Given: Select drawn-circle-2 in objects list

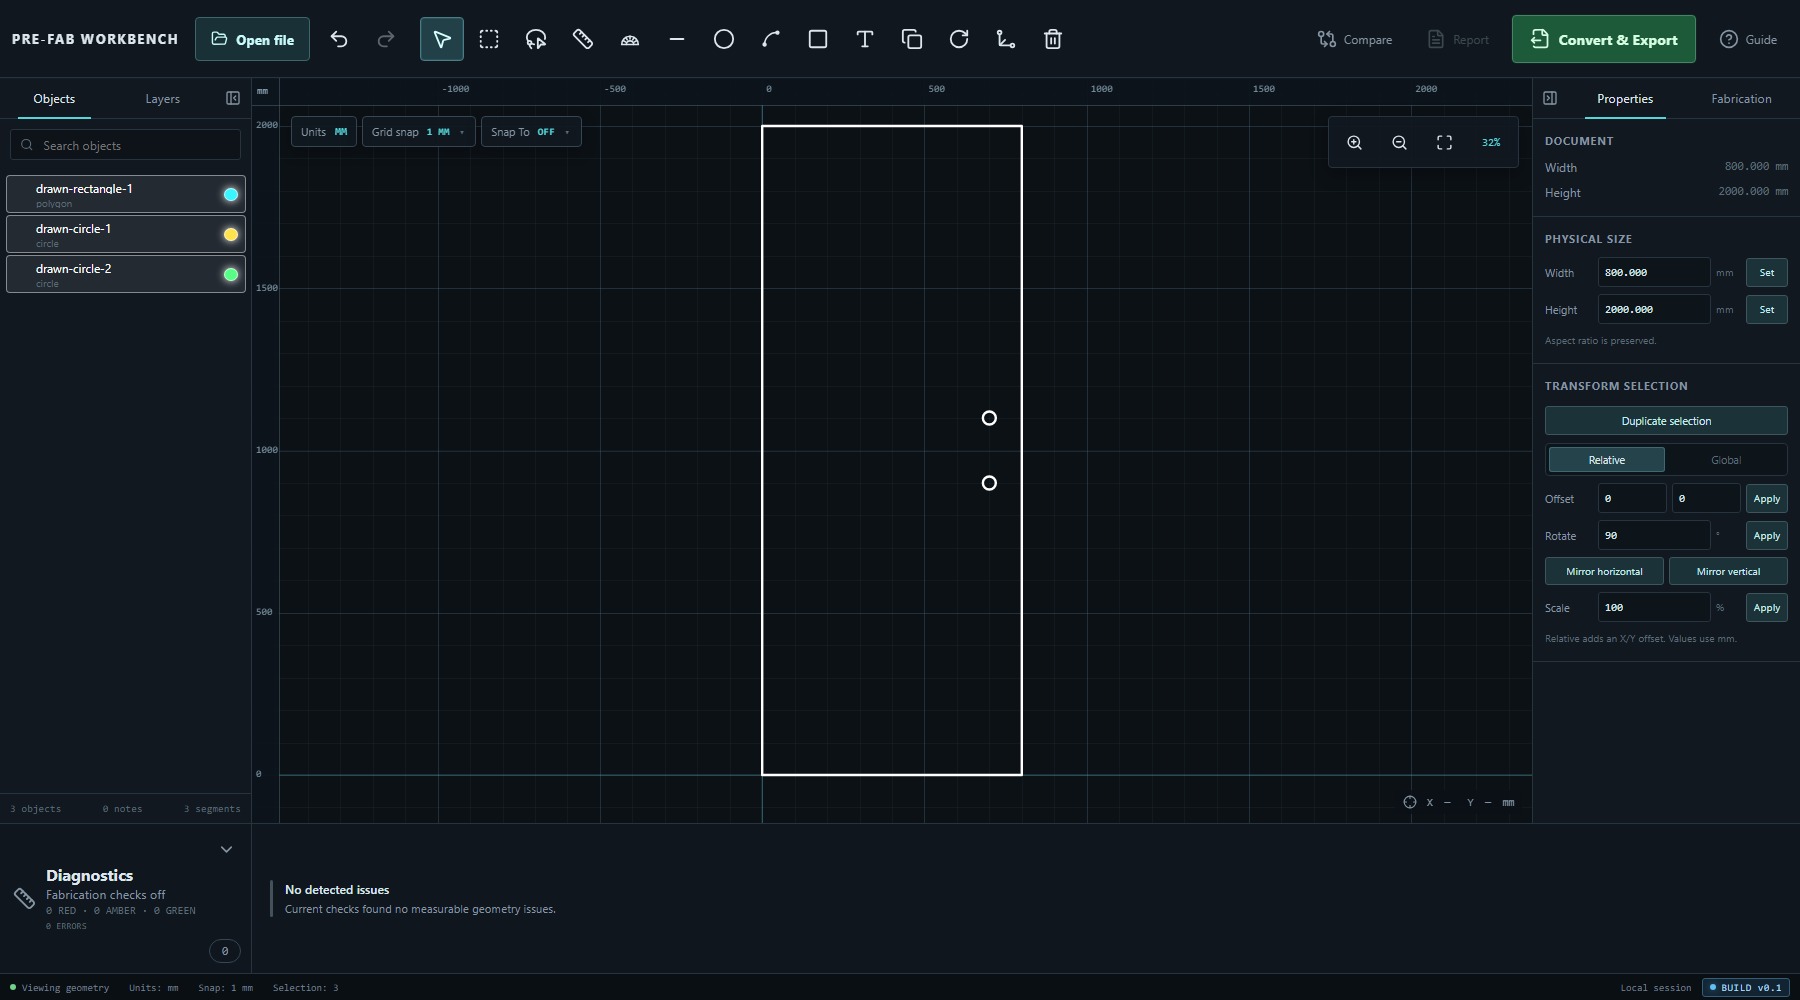Looking at the screenshot, I should pos(126,274).
